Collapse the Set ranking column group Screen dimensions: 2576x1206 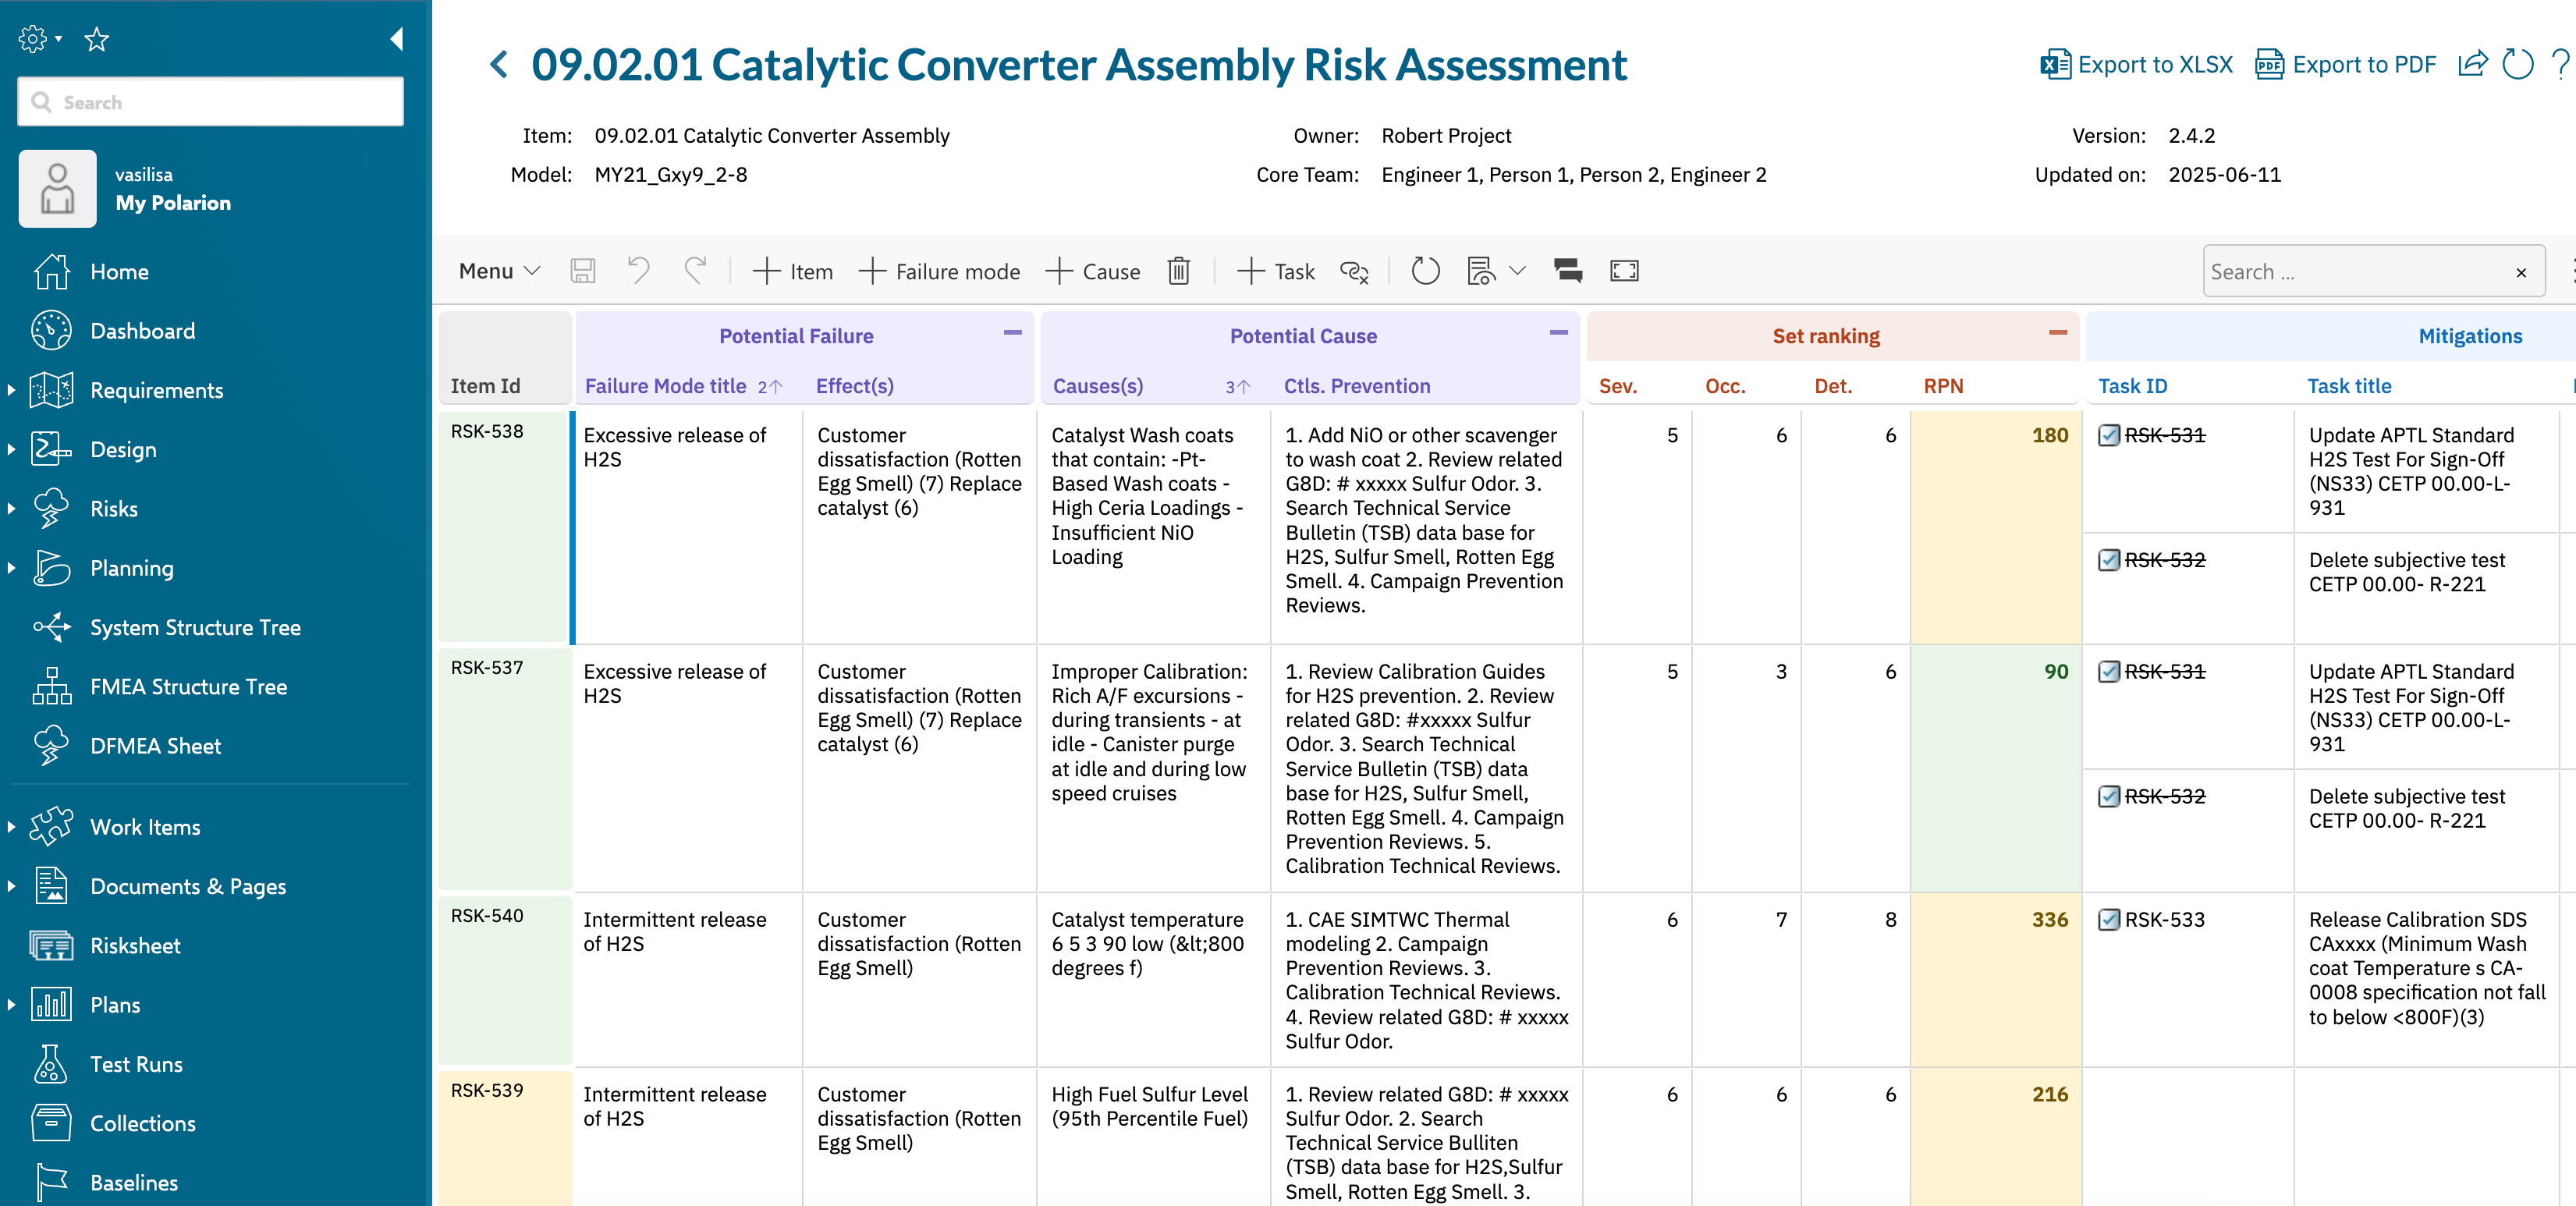(2057, 333)
